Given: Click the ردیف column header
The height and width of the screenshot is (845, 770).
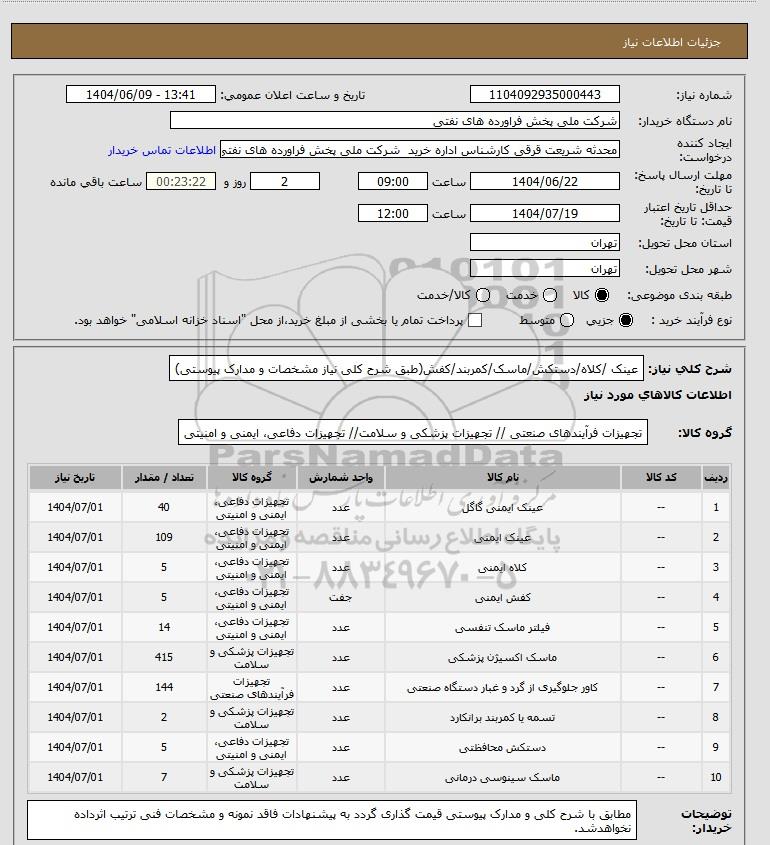Looking at the screenshot, I should coord(716,477).
